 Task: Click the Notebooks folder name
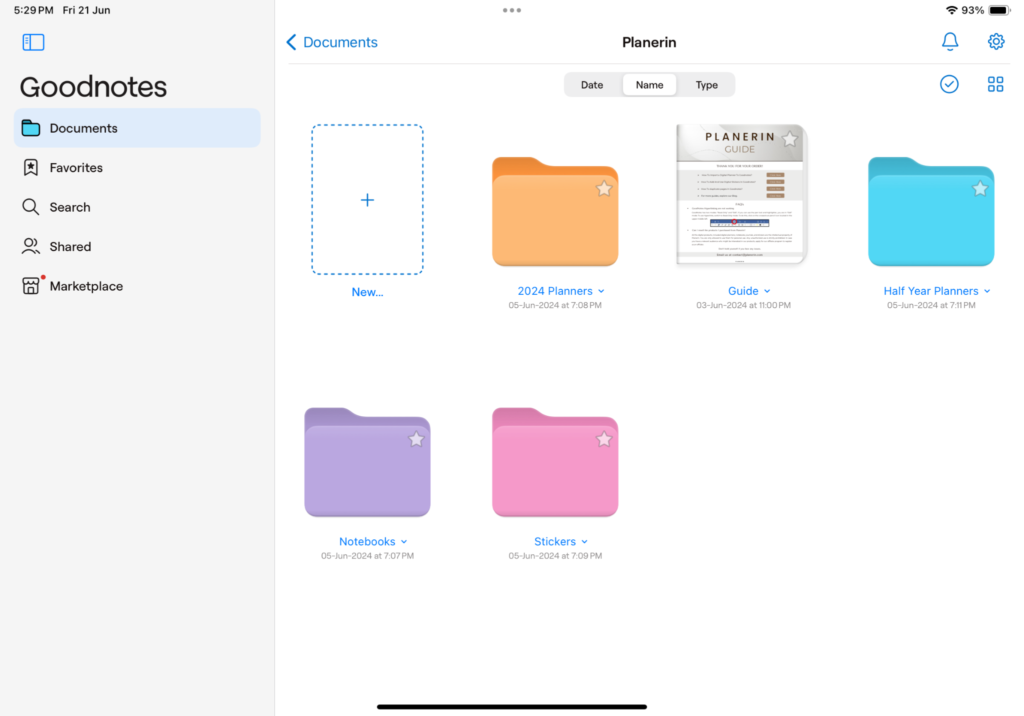367,542
